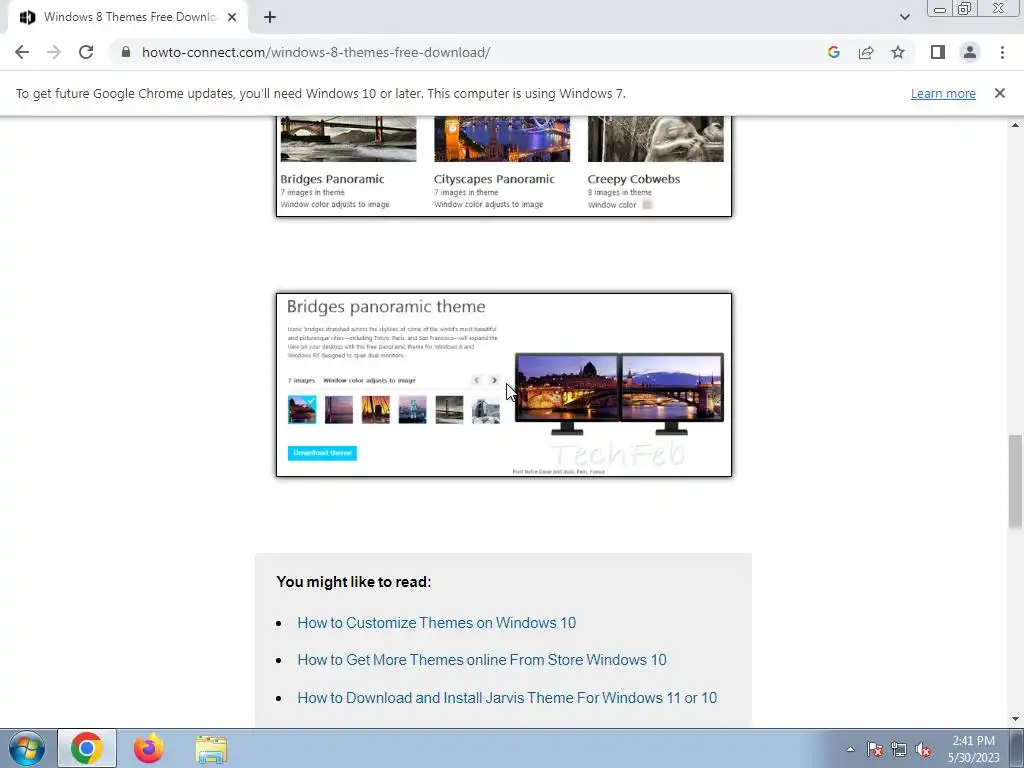Share this page icon

pyautogui.click(x=866, y=52)
